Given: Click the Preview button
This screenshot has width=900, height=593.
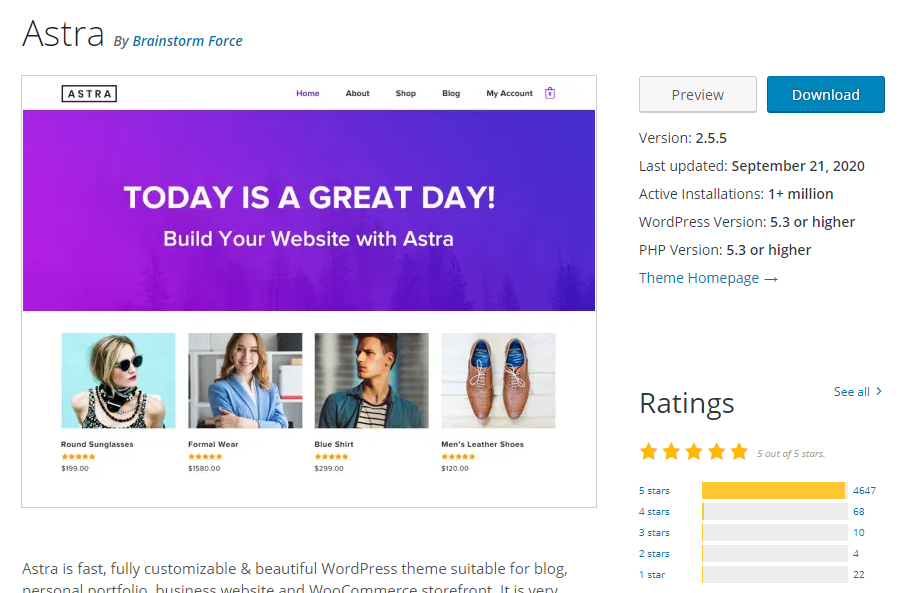Looking at the screenshot, I should coord(697,95).
